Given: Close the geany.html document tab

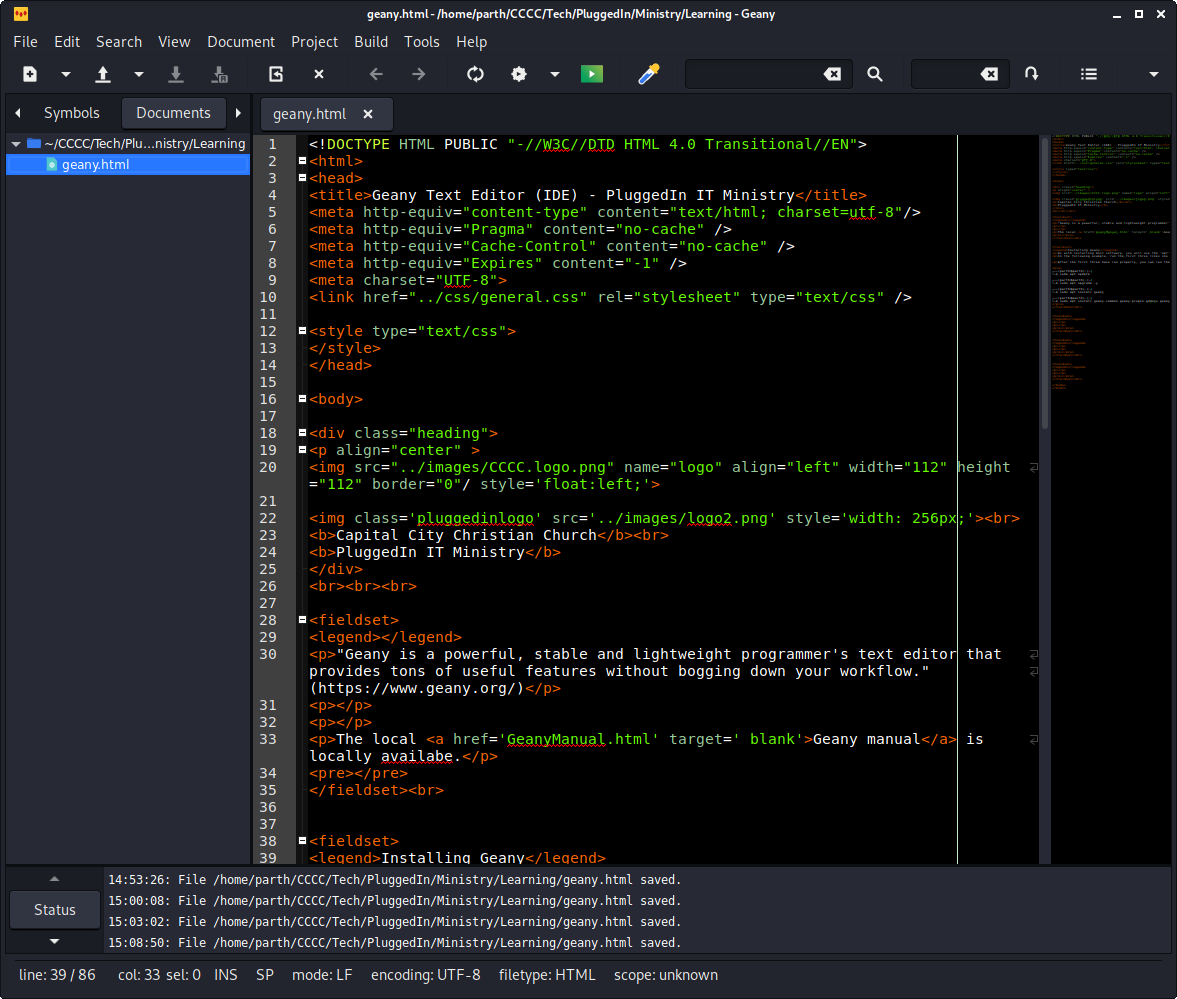Looking at the screenshot, I should [x=368, y=114].
